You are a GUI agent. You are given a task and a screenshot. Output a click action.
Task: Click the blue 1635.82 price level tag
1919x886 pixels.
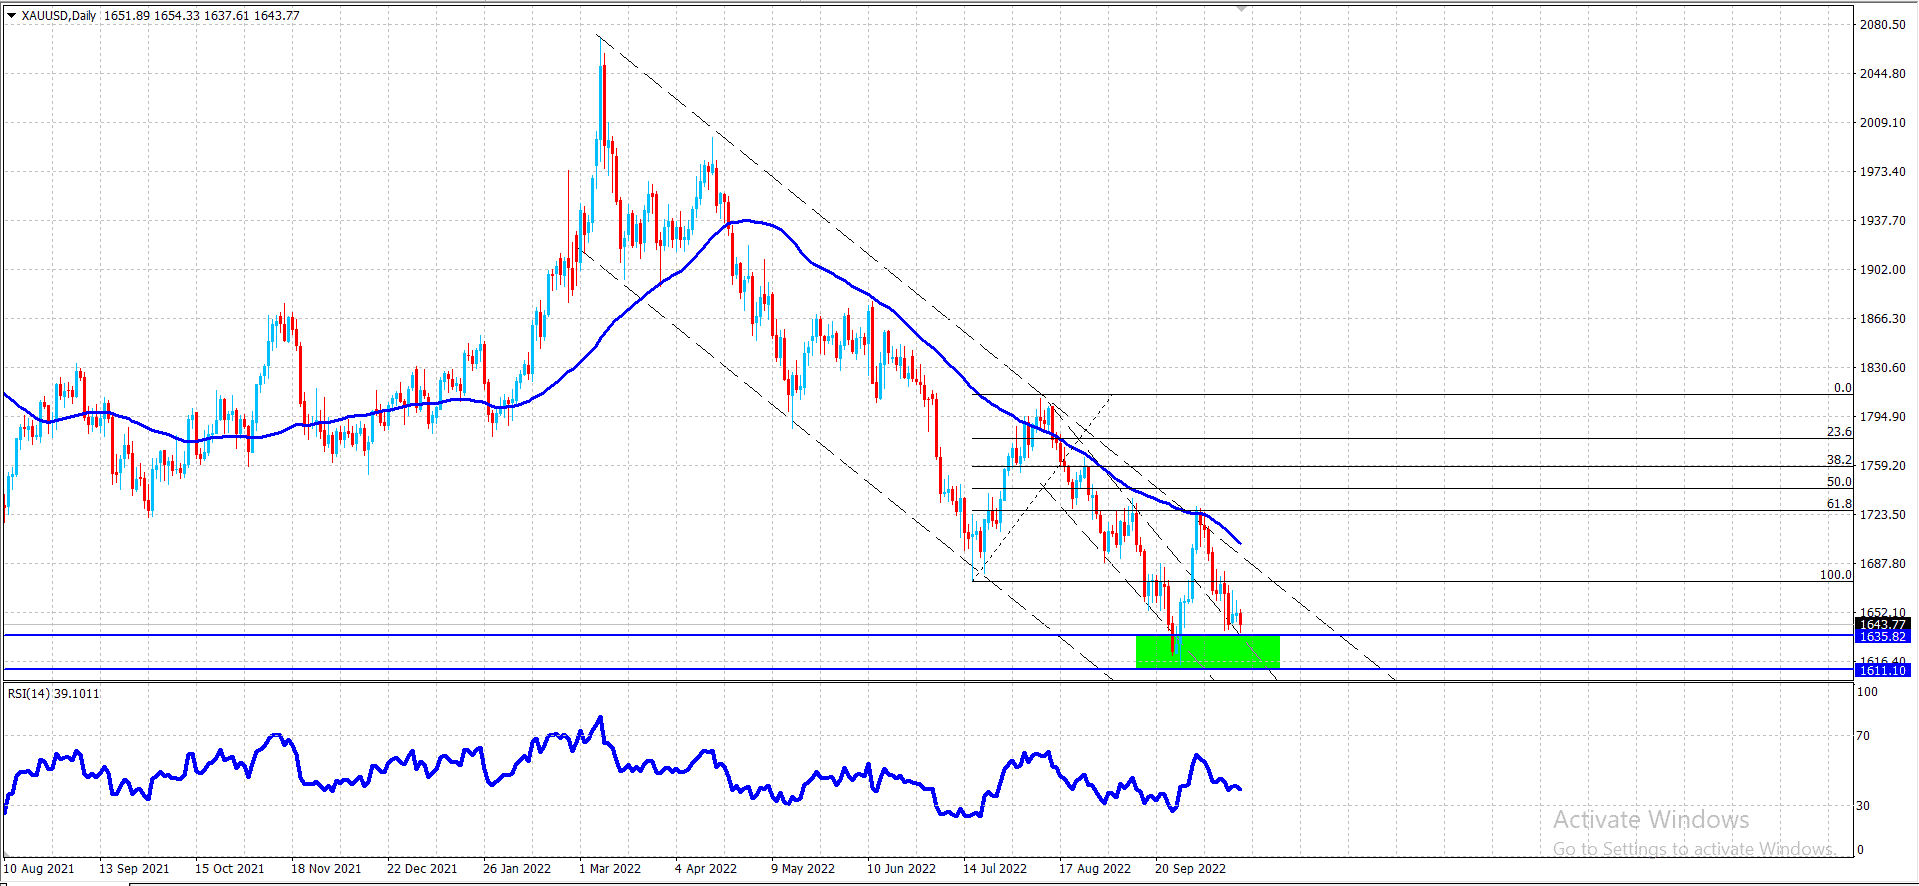click(x=1883, y=637)
